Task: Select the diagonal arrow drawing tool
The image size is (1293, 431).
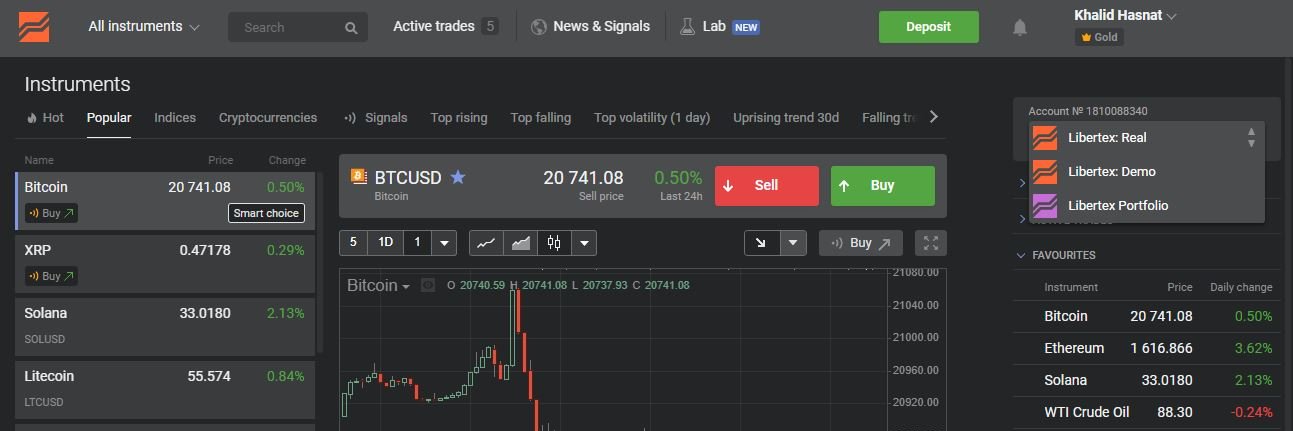Action: [762, 243]
